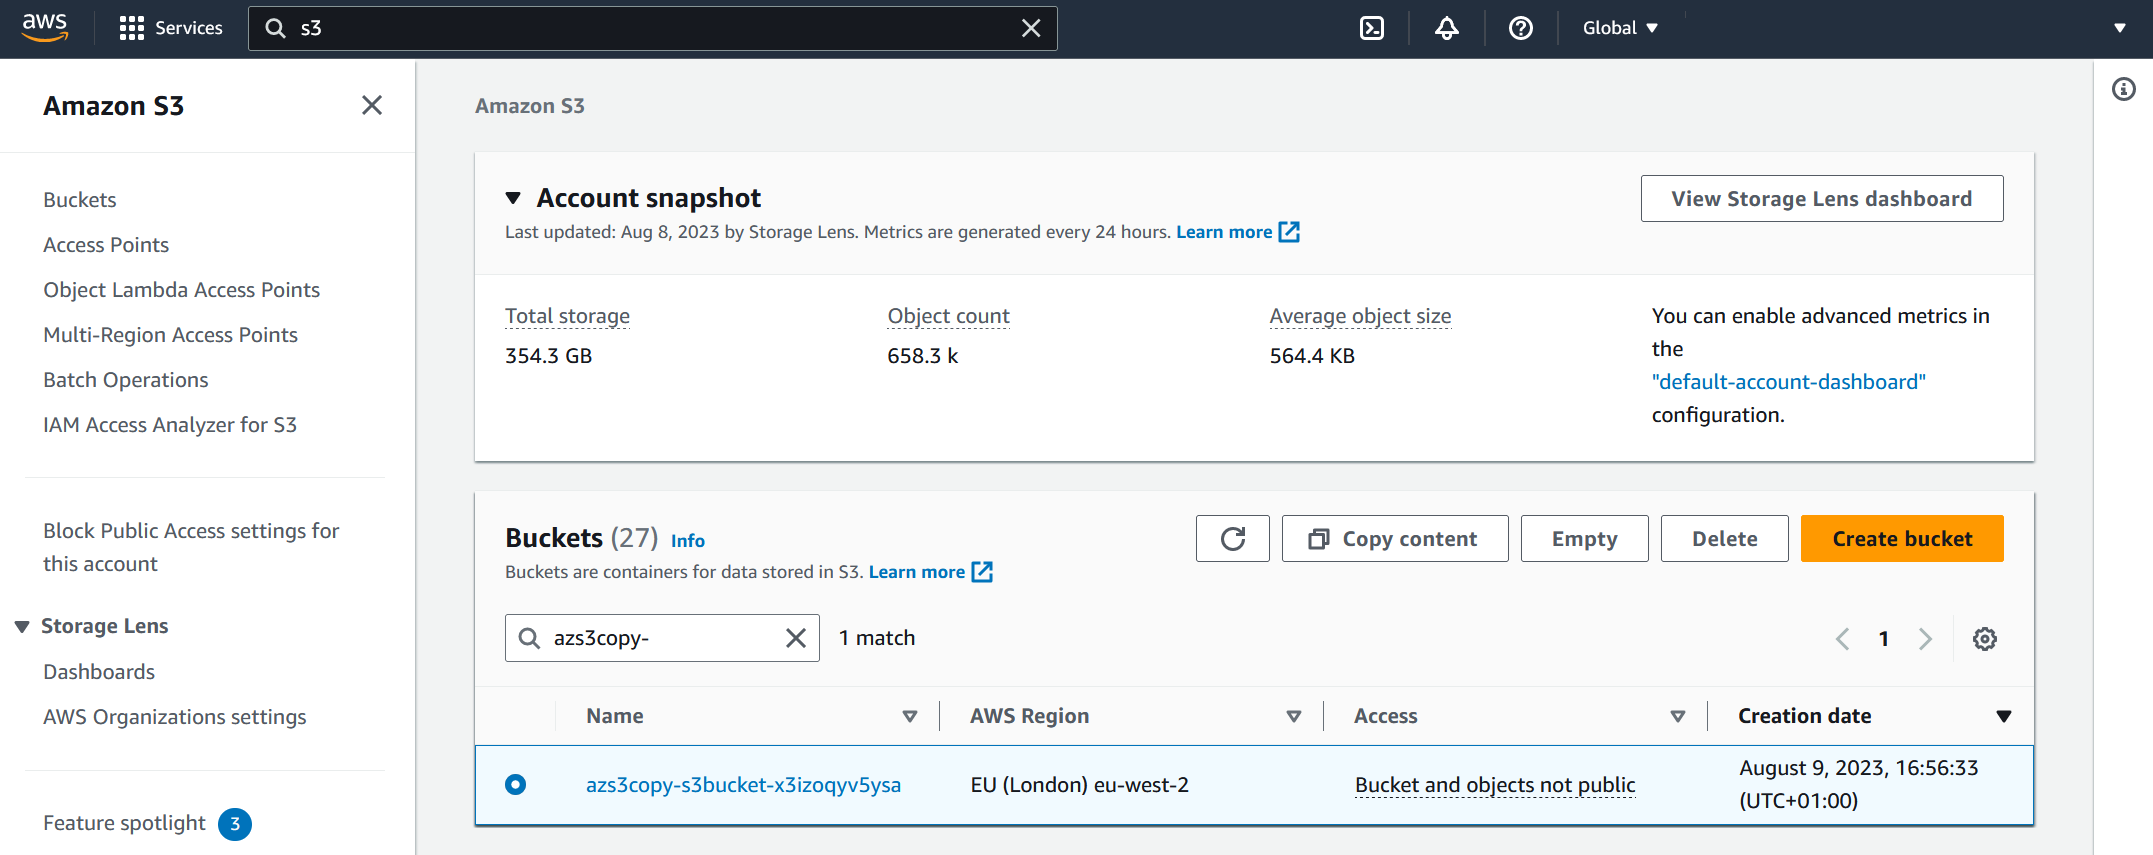Open the Buckets Info link
The image size is (2153, 855).
pyautogui.click(x=688, y=541)
